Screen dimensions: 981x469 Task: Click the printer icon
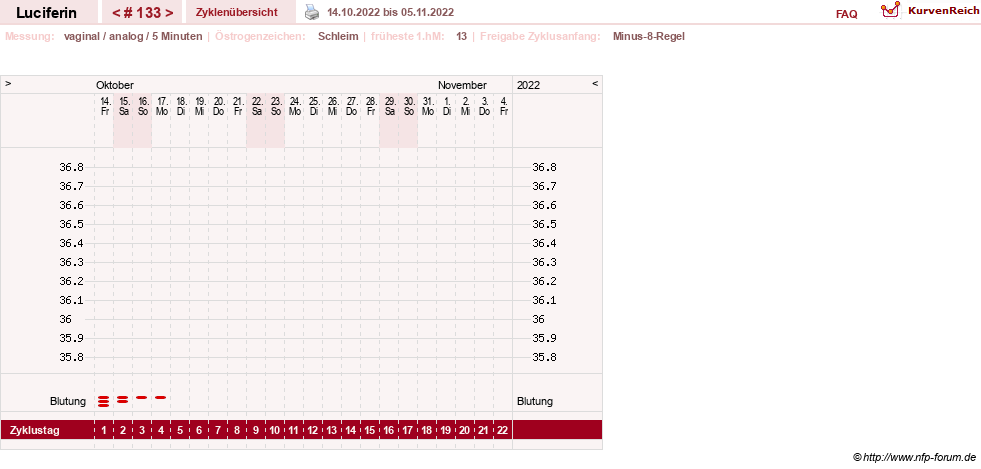click(312, 12)
